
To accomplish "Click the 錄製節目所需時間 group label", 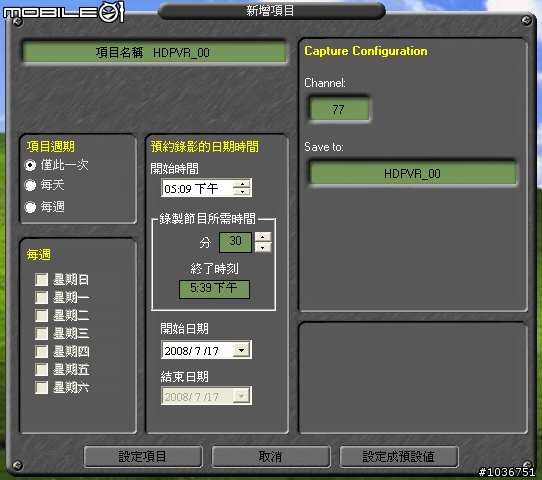I will click(x=207, y=219).
